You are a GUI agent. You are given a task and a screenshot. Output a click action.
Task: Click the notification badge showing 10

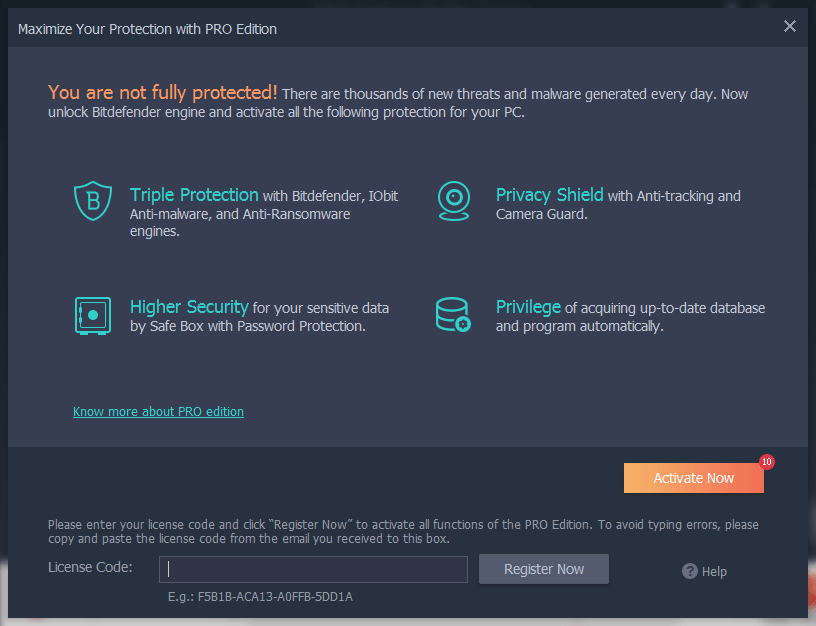tap(766, 461)
